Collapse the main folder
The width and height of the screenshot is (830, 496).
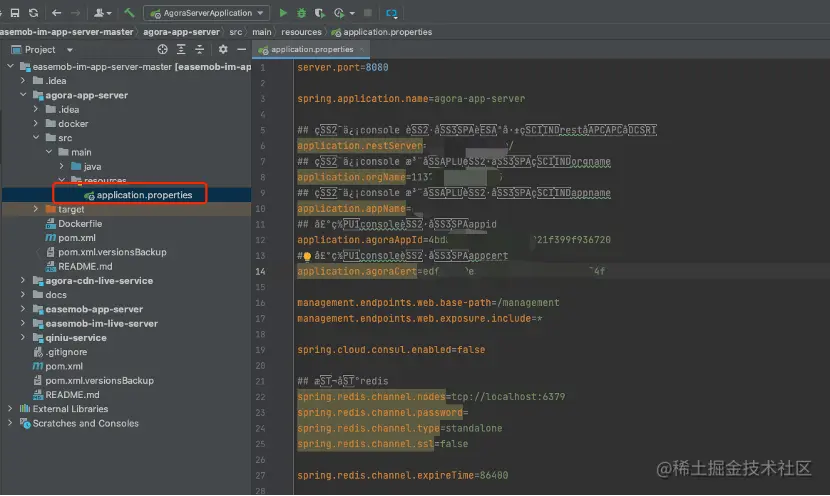tap(49, 152)
